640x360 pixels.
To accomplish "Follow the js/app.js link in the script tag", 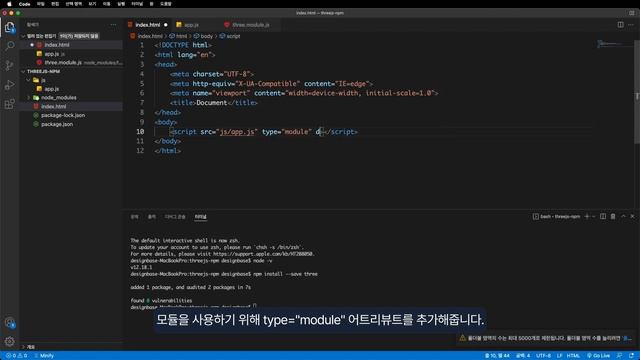I will (x=237, y=132).
